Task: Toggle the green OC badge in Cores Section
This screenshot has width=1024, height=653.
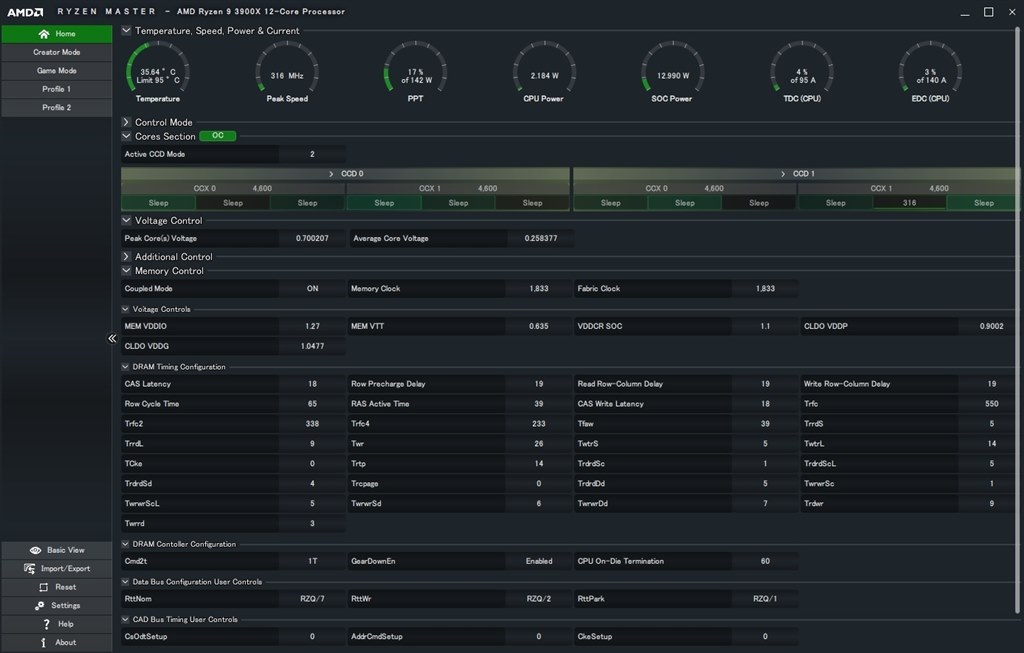Action: [x=217, y=136]
